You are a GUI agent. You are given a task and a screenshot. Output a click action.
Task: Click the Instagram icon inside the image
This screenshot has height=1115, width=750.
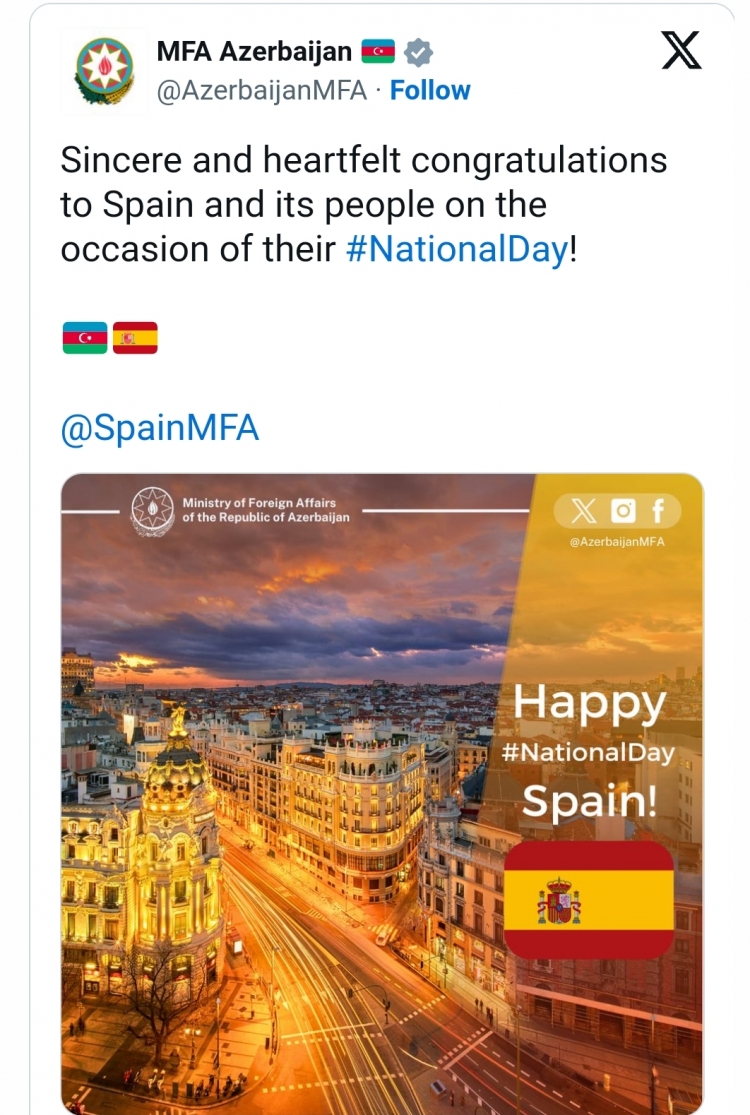tap(623, 511)
